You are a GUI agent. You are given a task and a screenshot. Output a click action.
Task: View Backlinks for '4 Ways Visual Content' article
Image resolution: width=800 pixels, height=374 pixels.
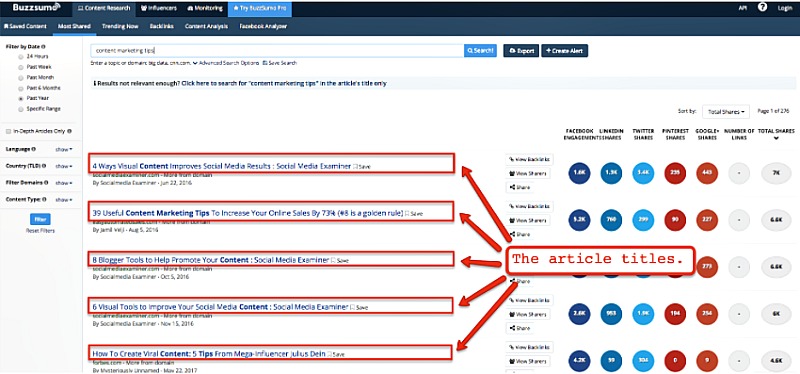pyautogui.click(x=530, y=160)
